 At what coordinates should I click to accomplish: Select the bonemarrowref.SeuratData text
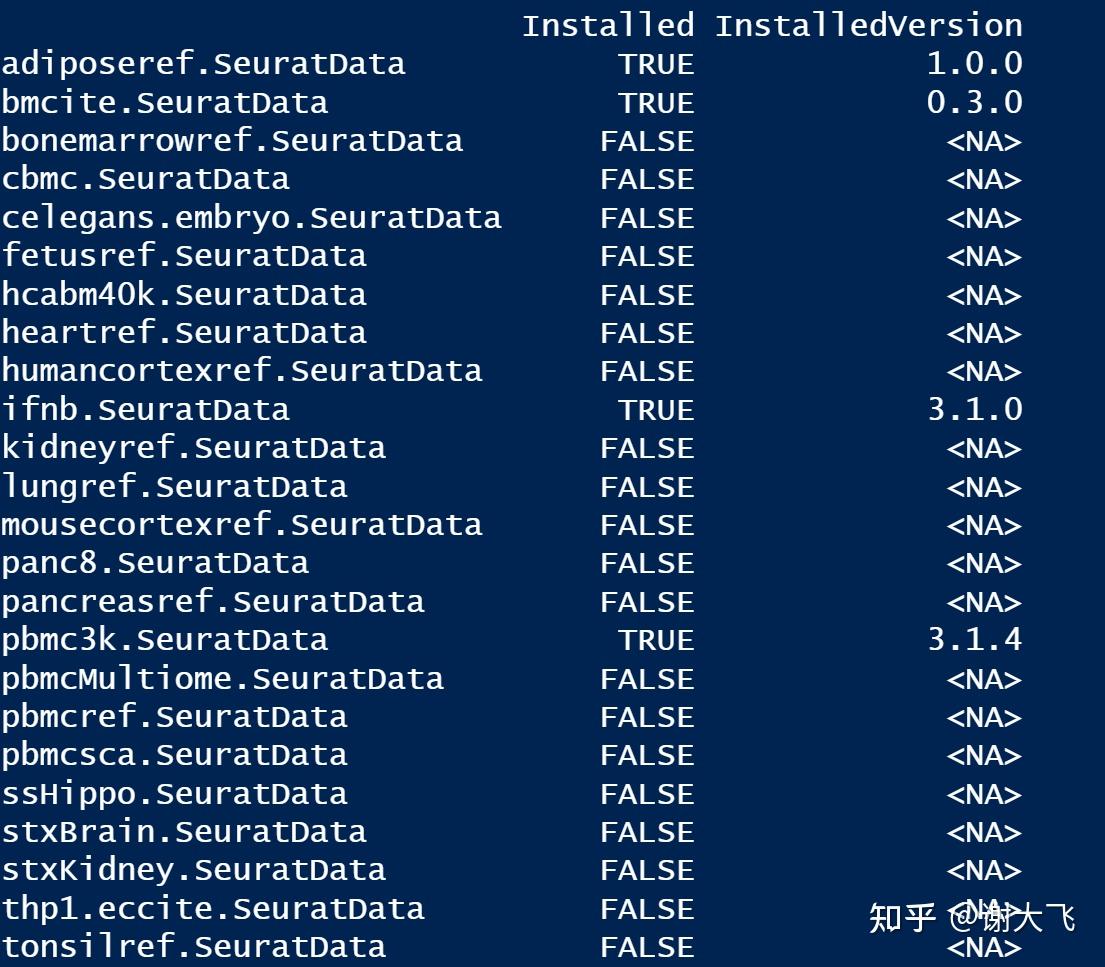pyautogui.click(x=232, y=141)
